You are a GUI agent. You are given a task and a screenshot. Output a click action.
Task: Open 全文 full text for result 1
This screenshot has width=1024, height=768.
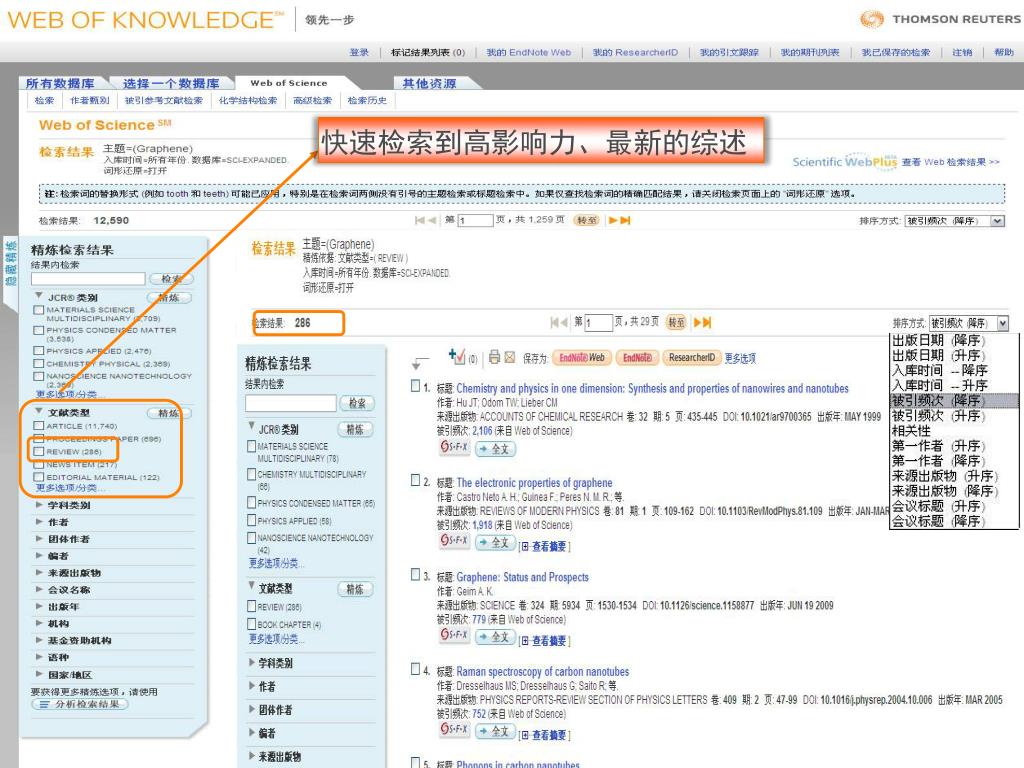tap(495, 449)
